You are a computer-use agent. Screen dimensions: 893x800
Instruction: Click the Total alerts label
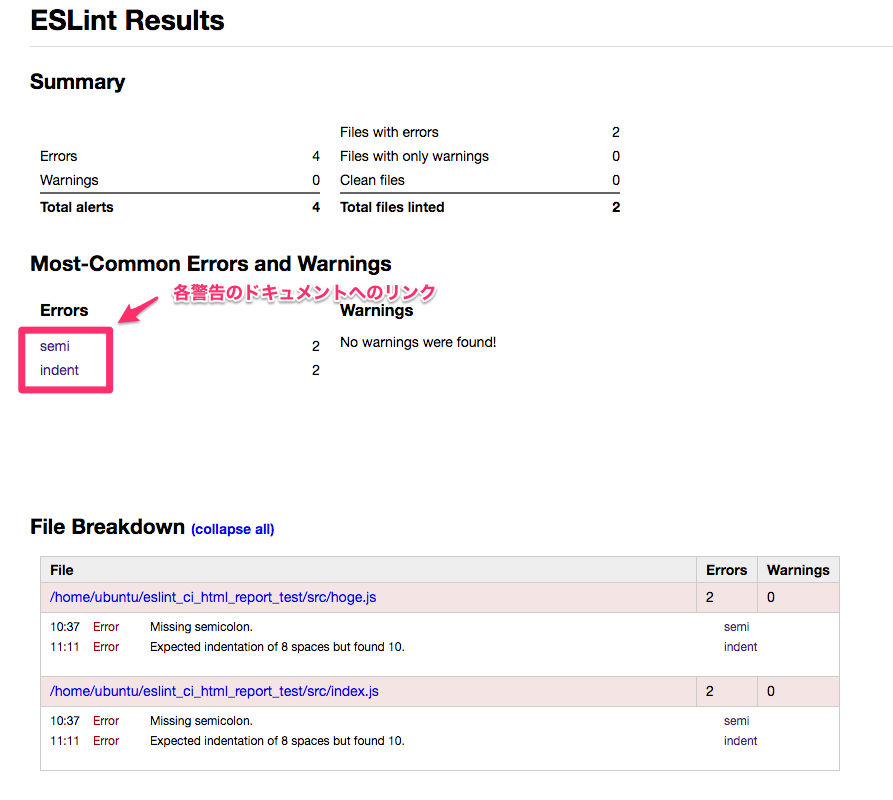[77, 207]
